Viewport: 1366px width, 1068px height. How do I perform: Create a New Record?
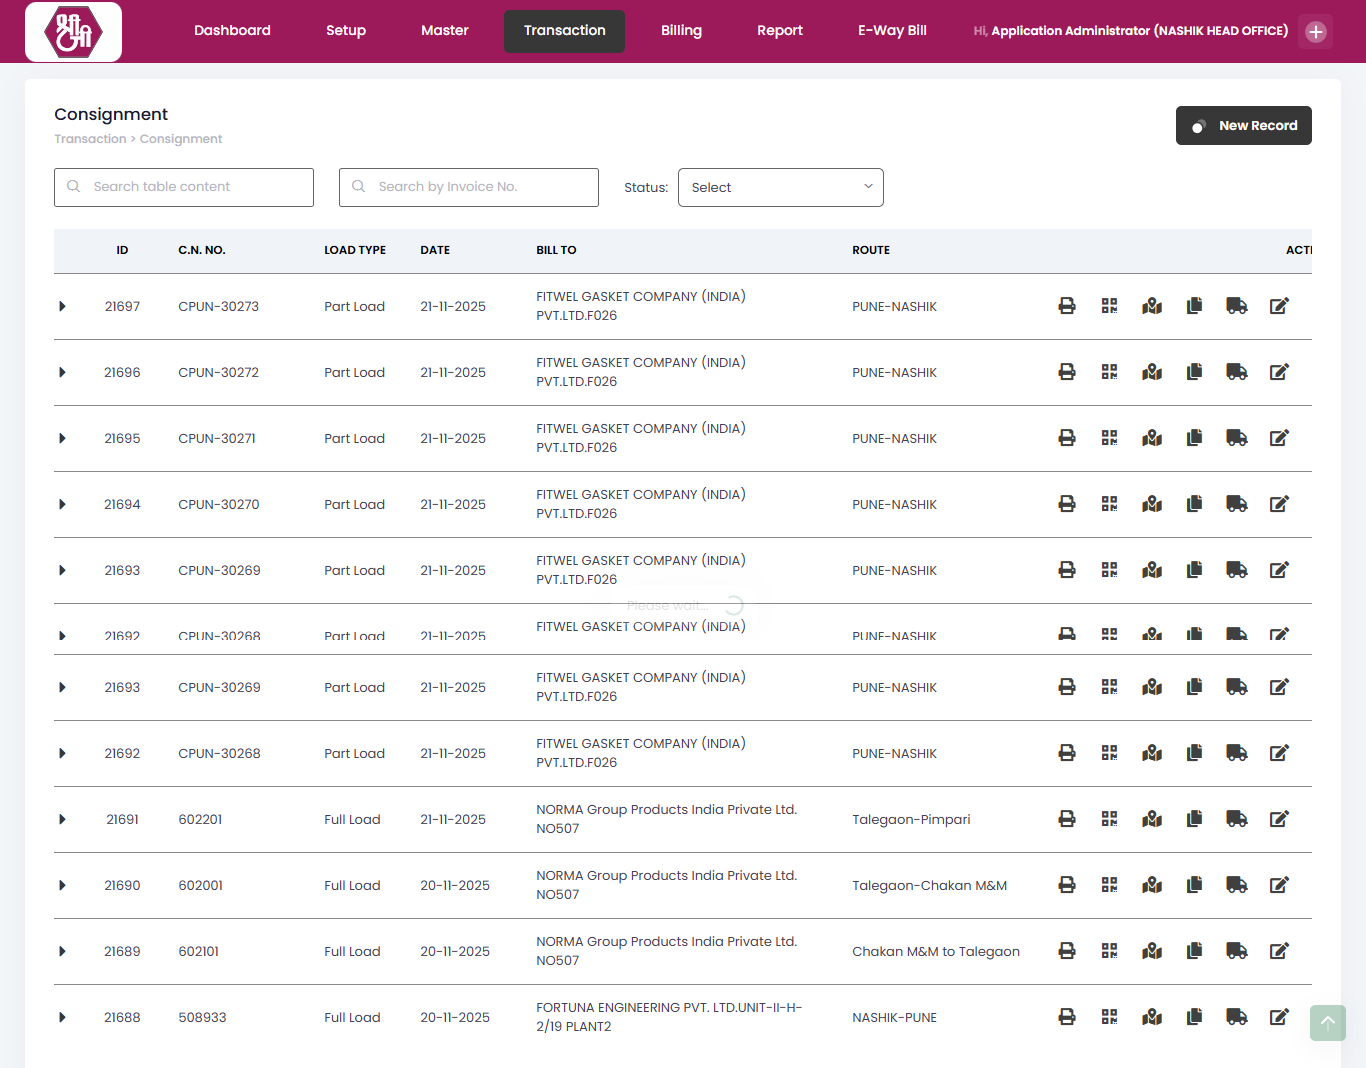(1243, 125)
